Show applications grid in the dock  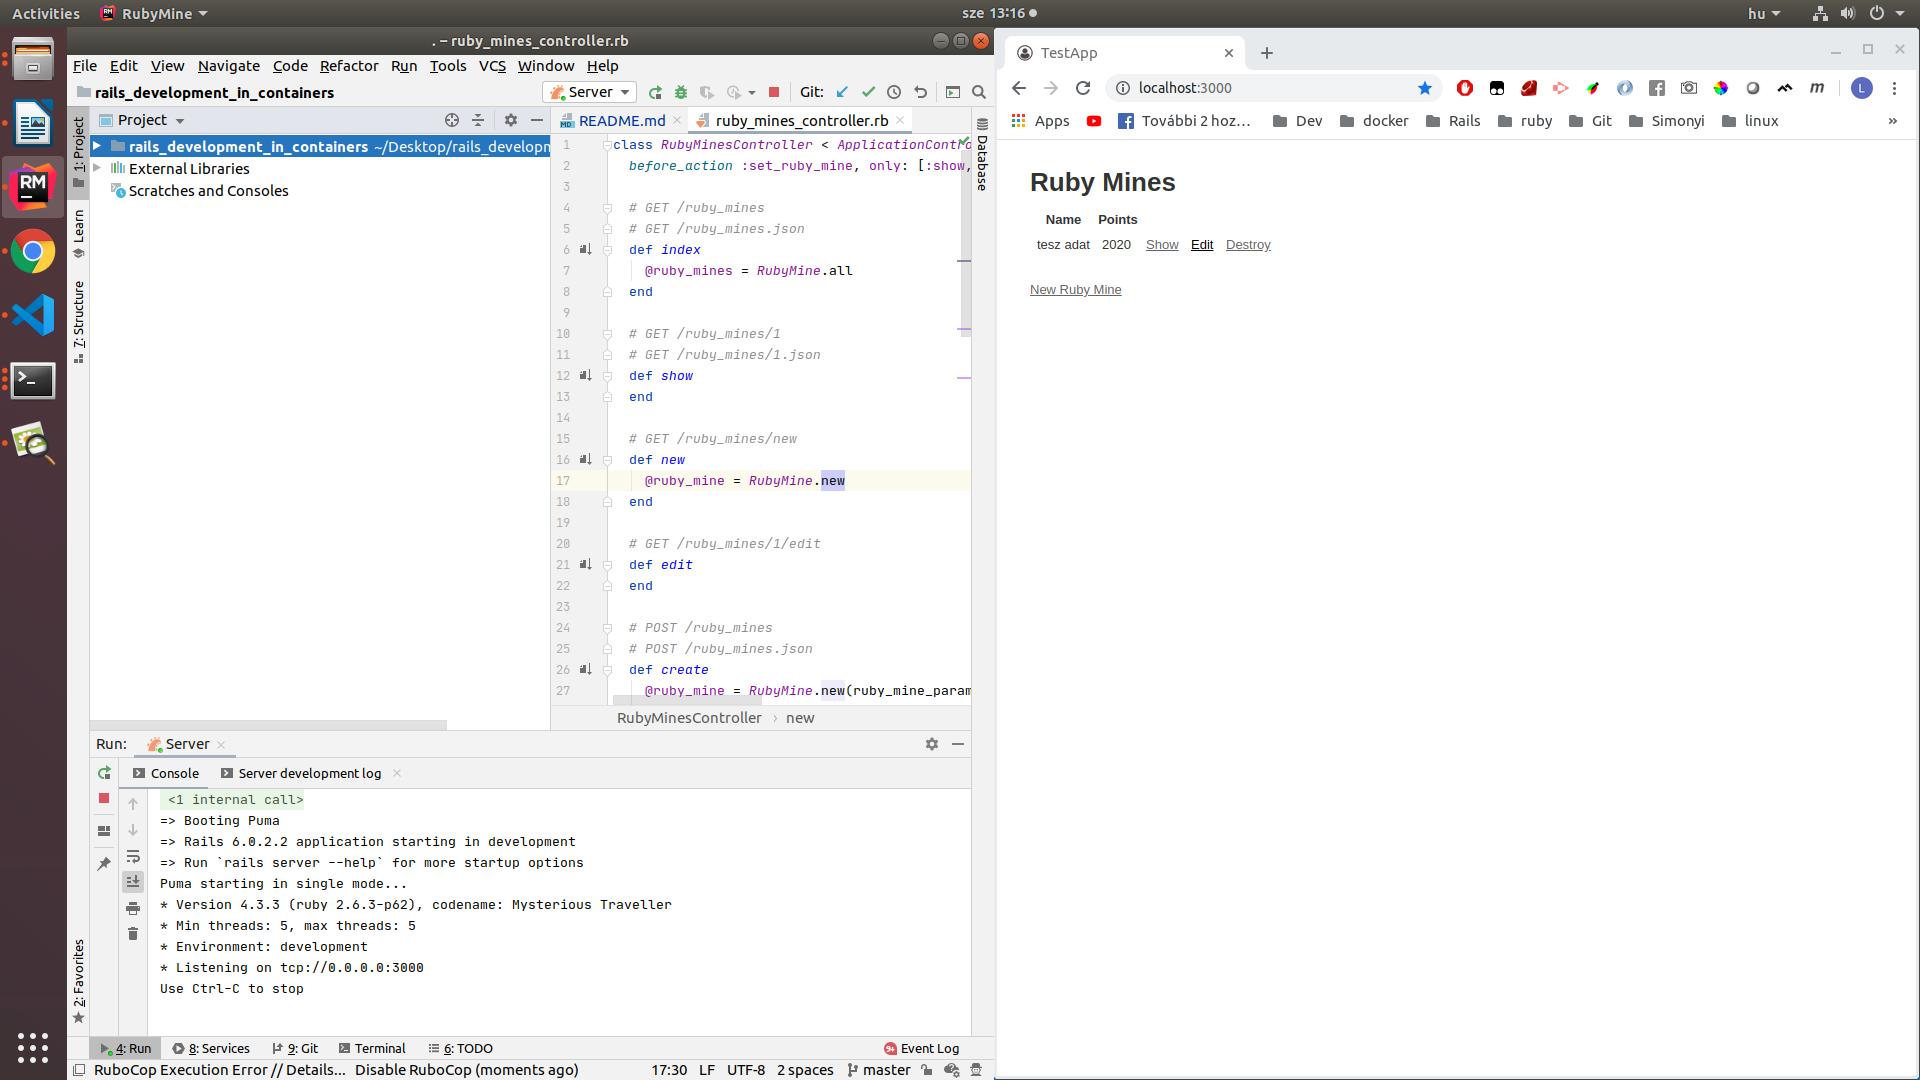pyautogui.click(x=33, y=1047)
